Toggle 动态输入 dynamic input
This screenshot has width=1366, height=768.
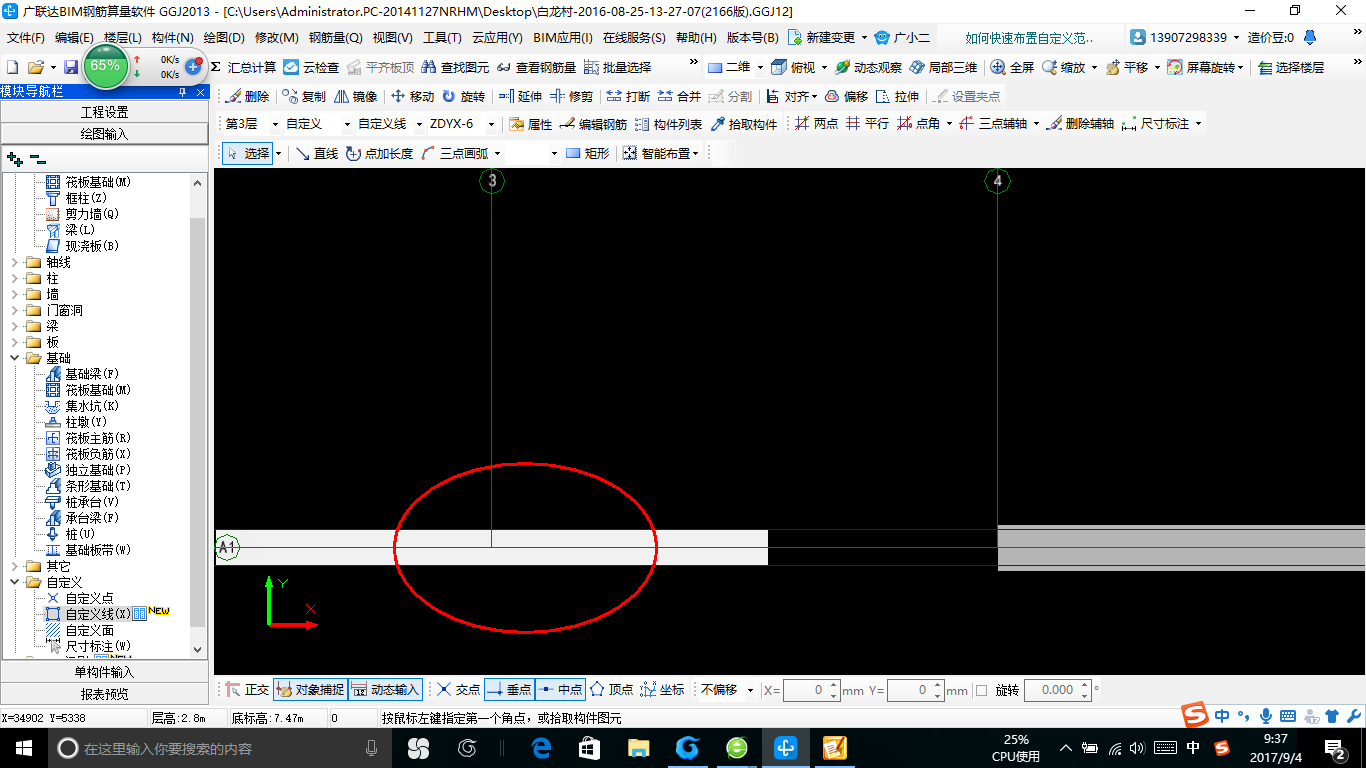point(385,690)
